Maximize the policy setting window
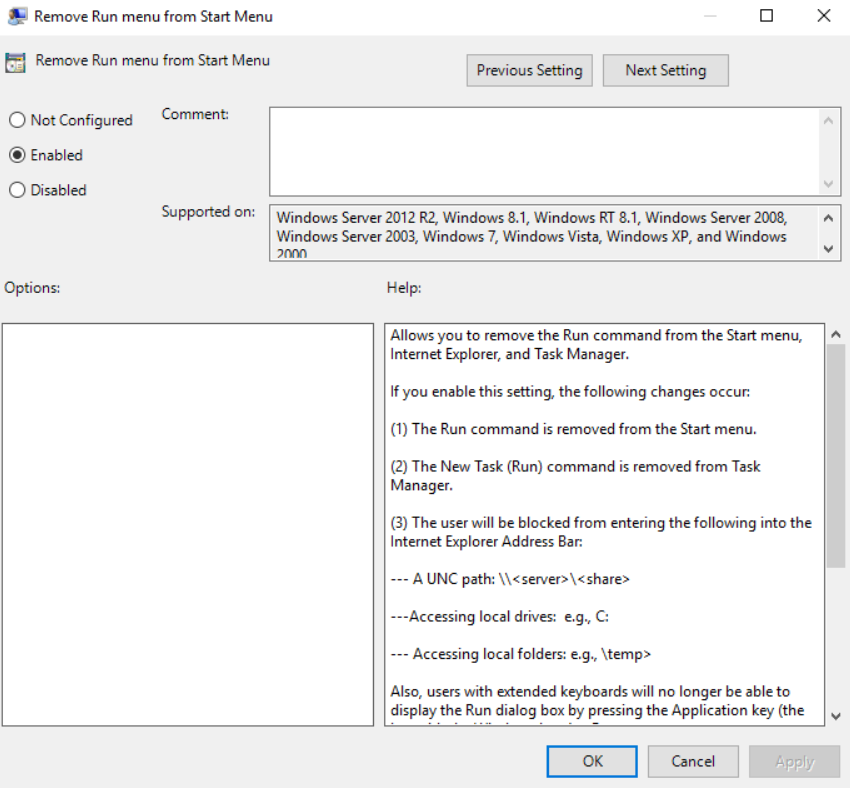 coord(767,16)
